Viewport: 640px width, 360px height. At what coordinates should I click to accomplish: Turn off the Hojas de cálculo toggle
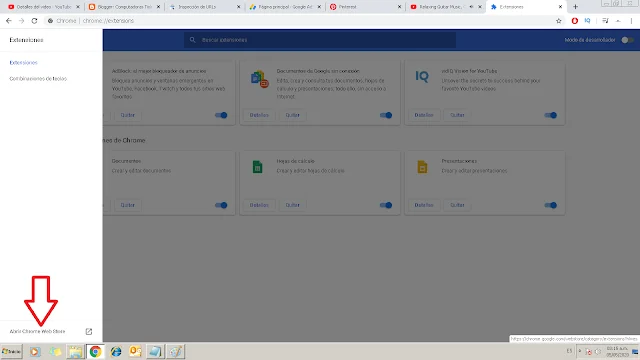pyautogui.click(x=386, y=205)
